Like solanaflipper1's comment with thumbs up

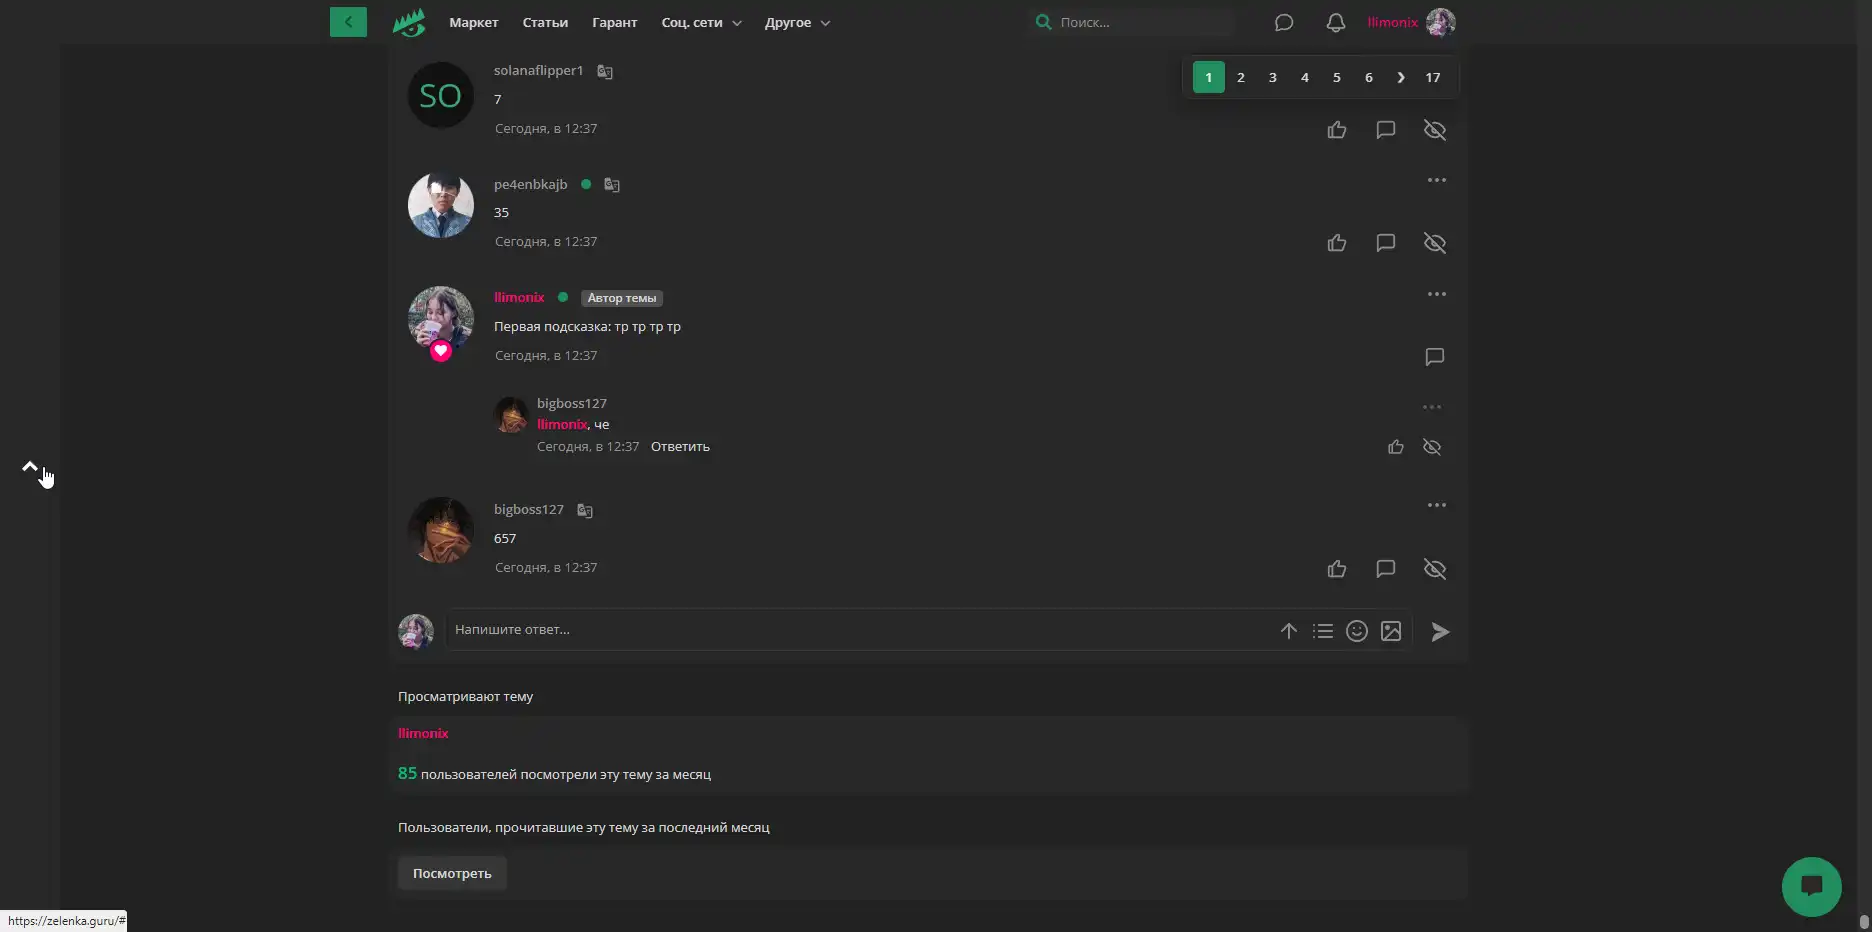pos(1337,130)
